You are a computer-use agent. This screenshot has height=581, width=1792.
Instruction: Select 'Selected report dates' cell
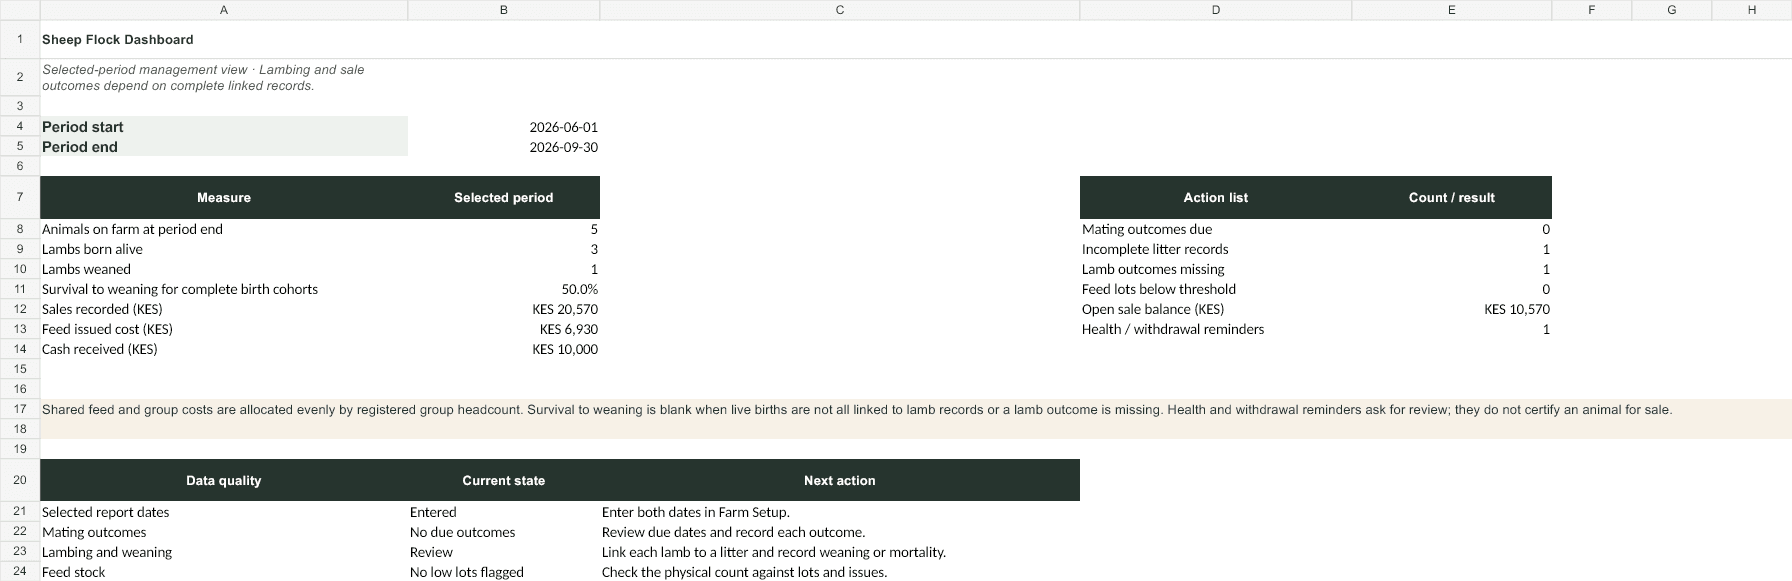(224, 512)
